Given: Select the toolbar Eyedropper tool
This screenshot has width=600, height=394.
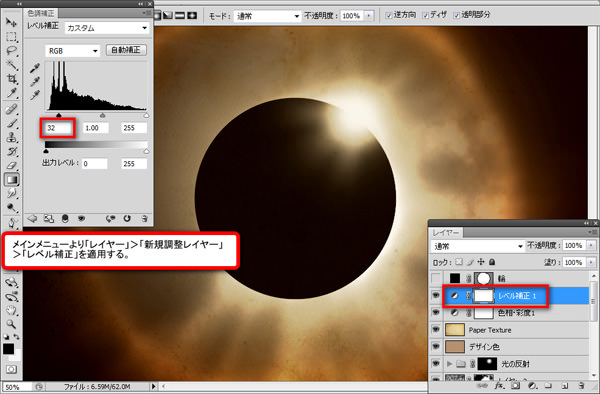Looking at the screenshot, I should [x=11, y=93].
